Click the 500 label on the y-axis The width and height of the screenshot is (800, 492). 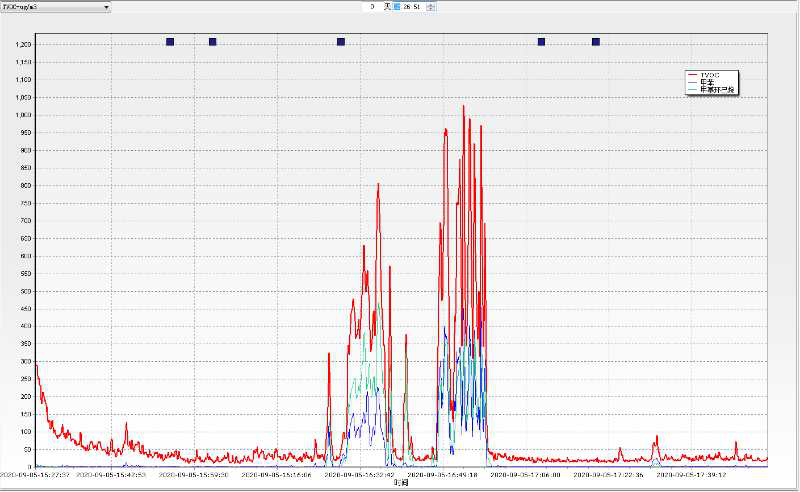pyautogui.click(x=26, y=291)
